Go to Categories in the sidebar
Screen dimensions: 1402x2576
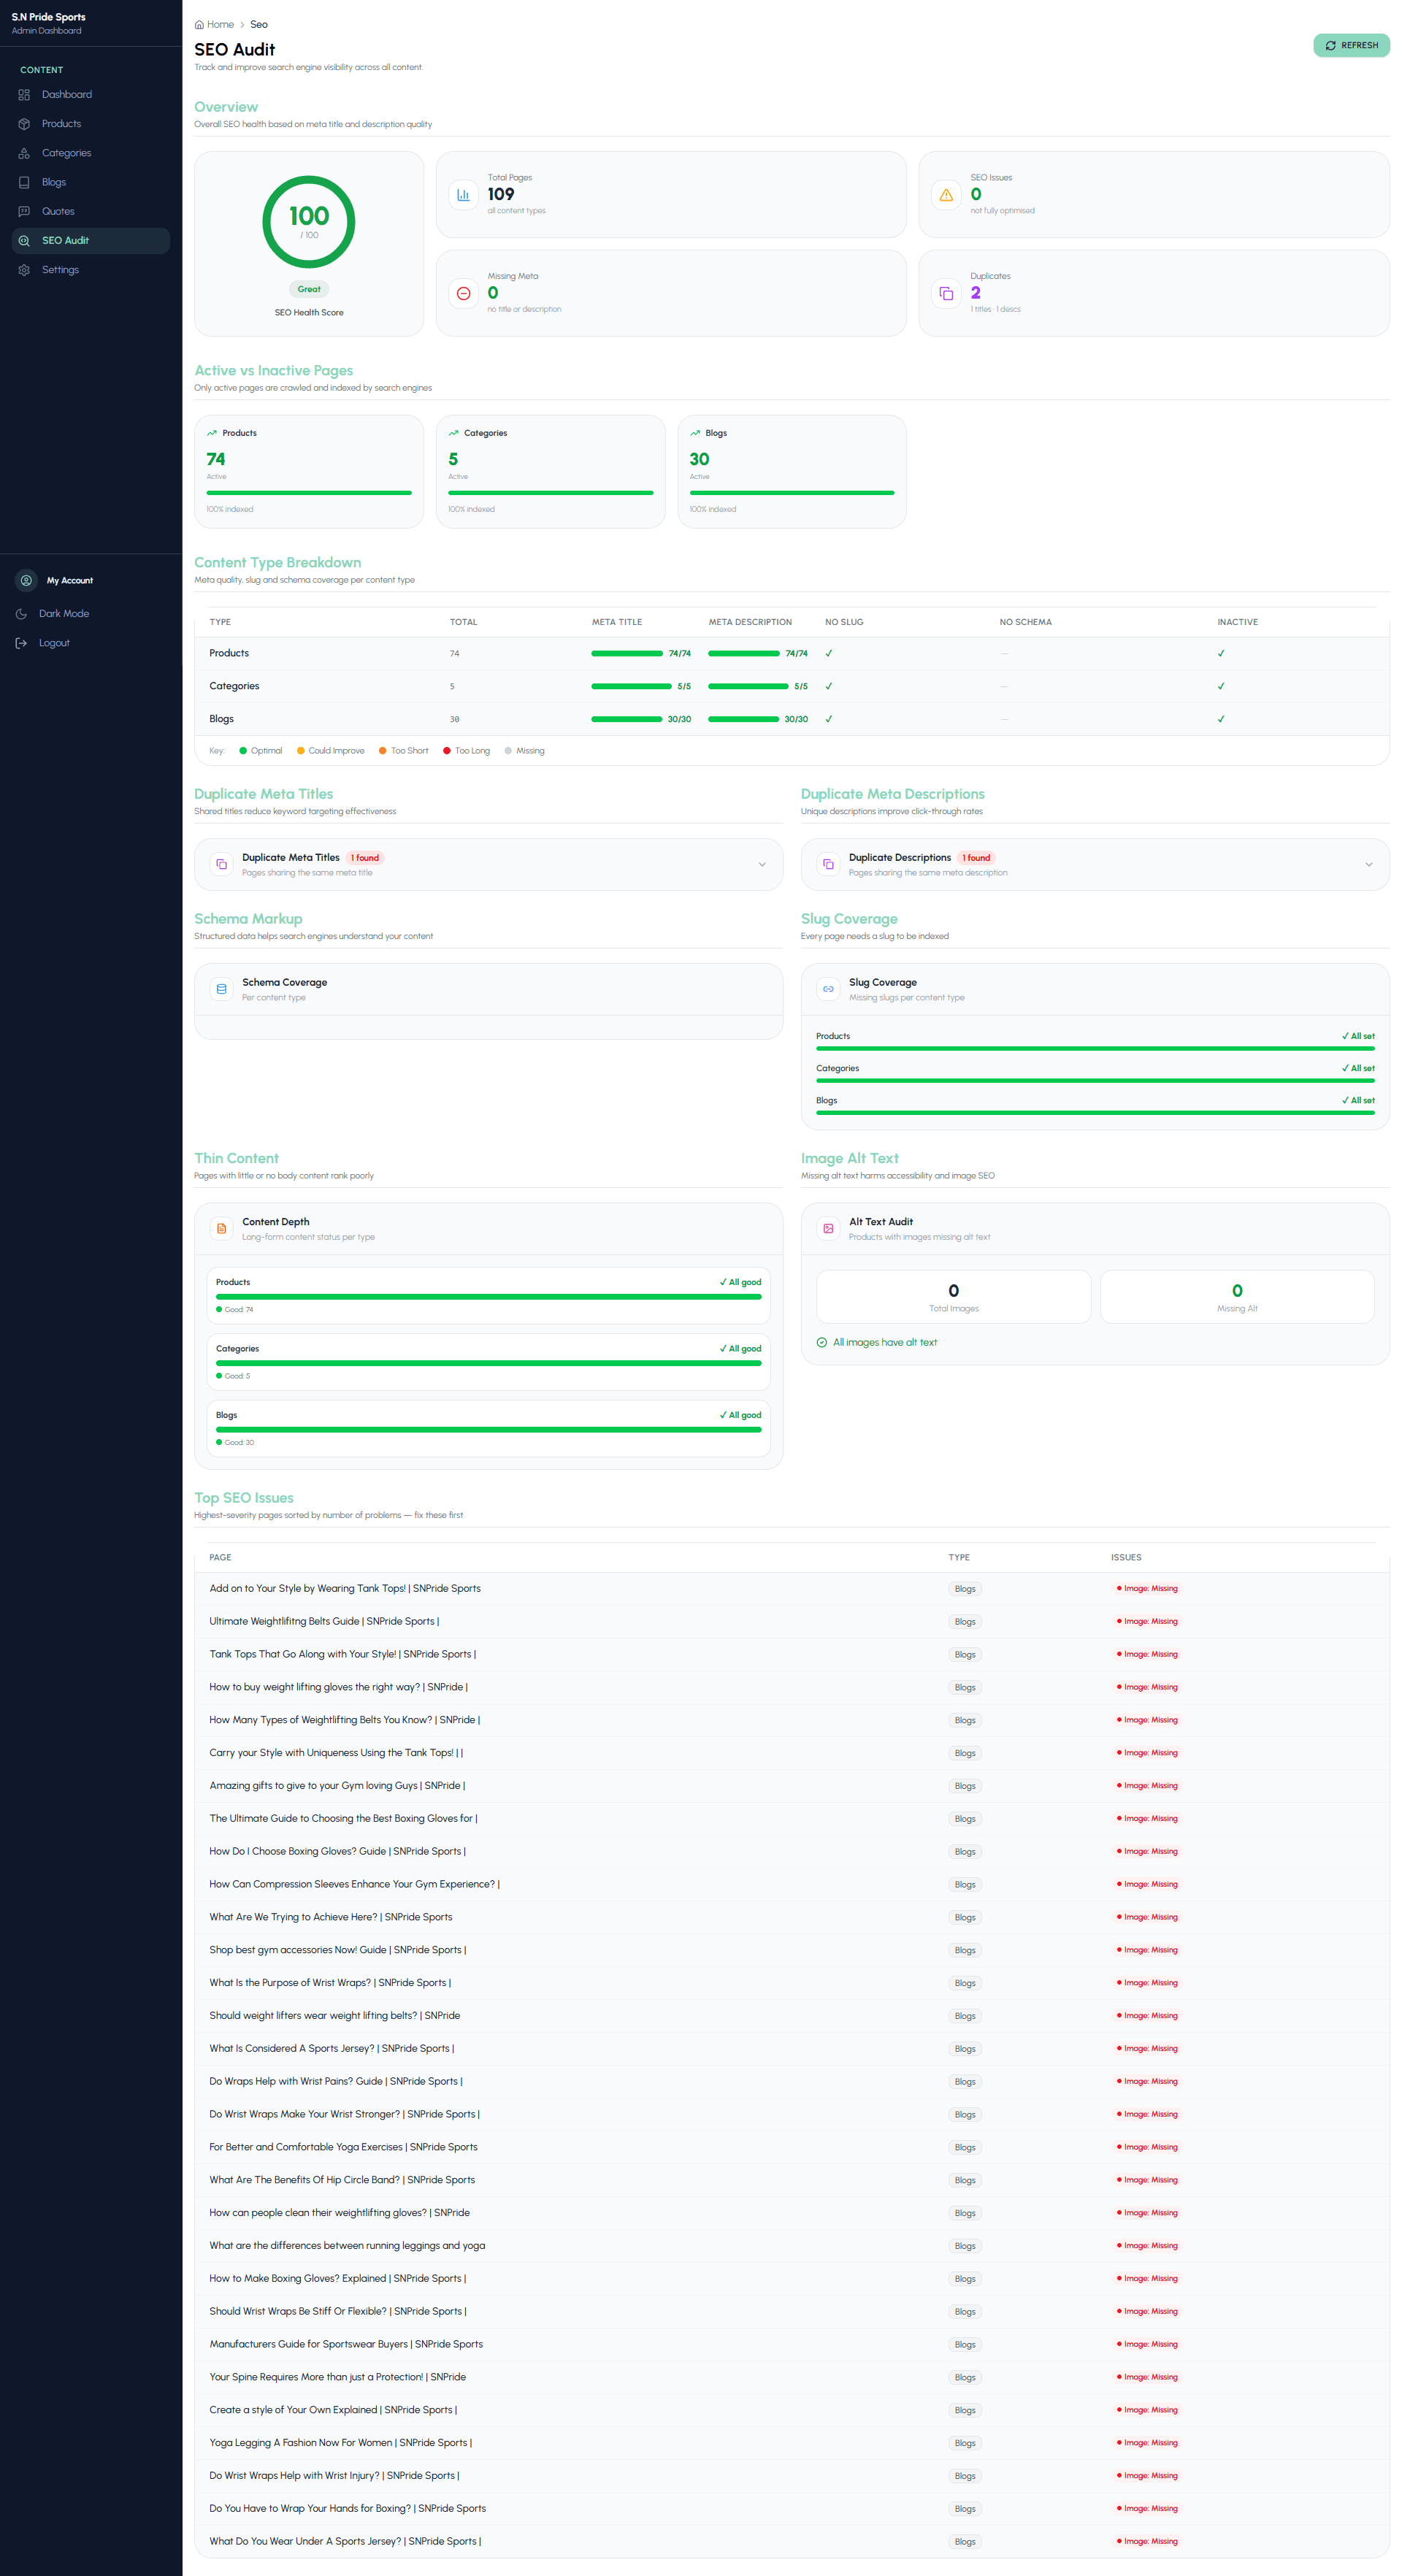coord(91,153)
